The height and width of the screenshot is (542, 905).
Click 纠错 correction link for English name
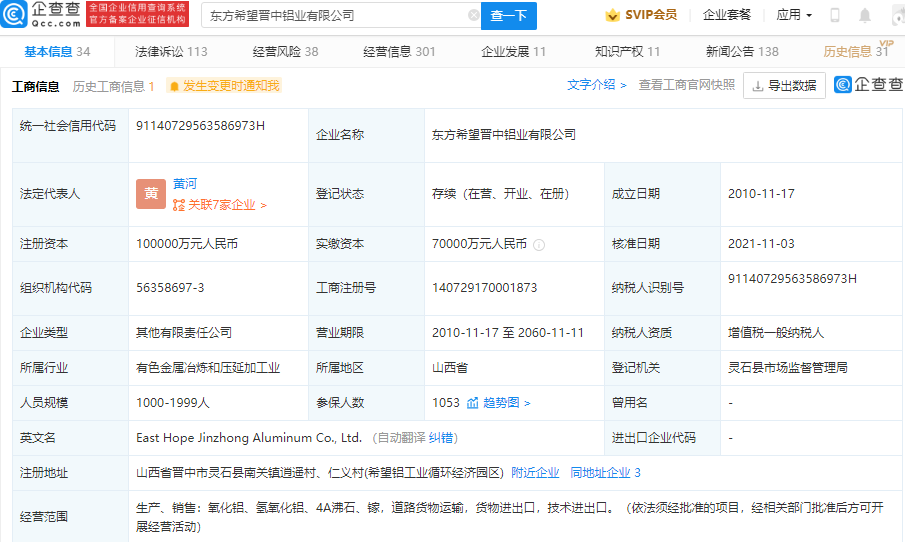click(x=440, y=438)
